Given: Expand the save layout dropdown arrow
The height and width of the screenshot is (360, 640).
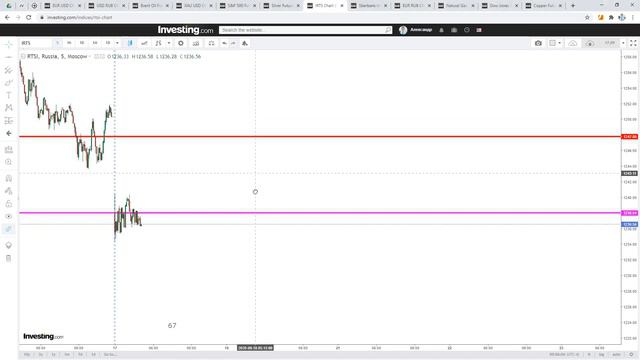Looking at the screenshot, I should (623, 43).
